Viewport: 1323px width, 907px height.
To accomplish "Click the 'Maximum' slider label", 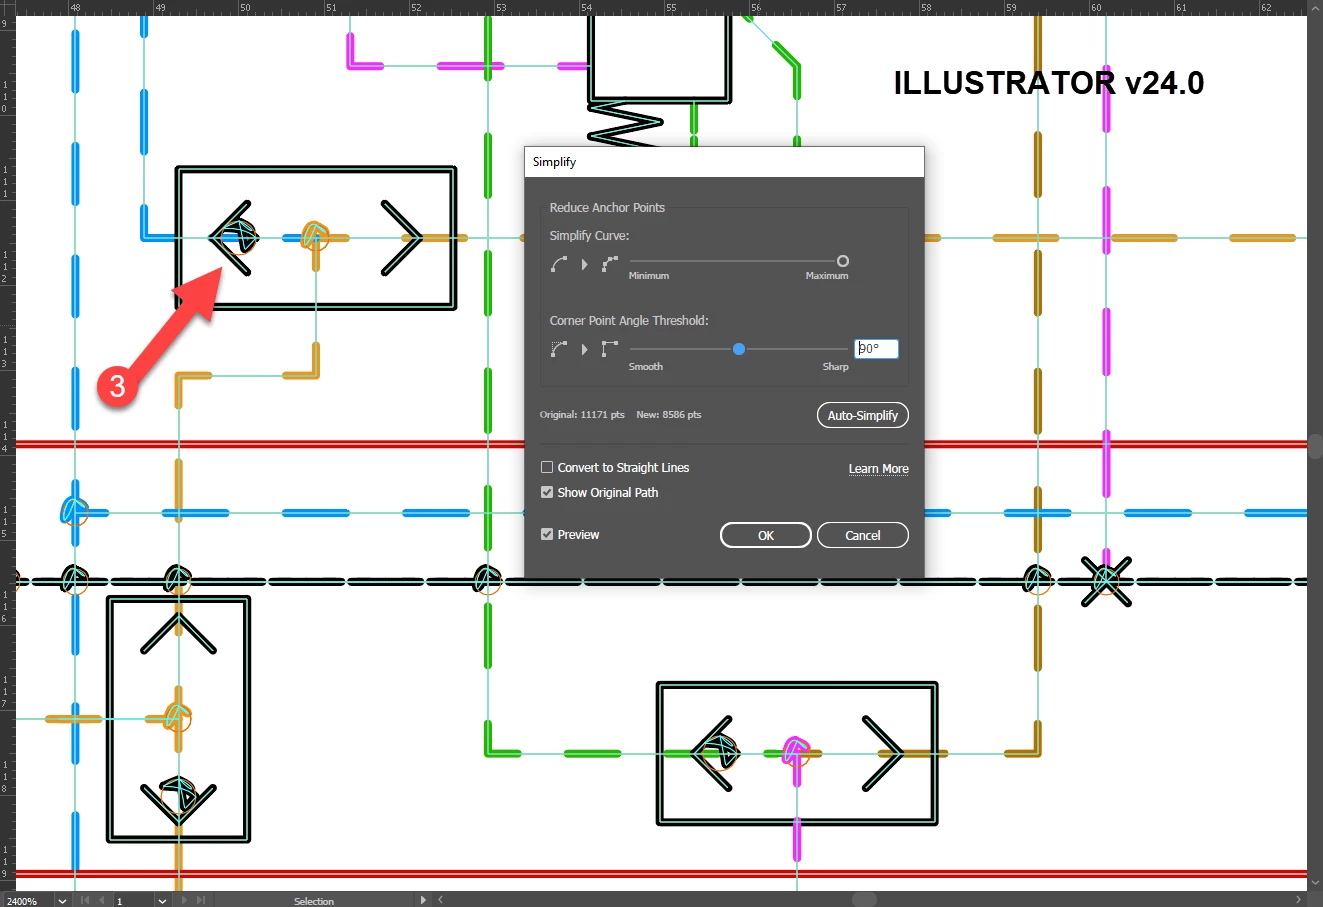I will click(x=827, y=275).
